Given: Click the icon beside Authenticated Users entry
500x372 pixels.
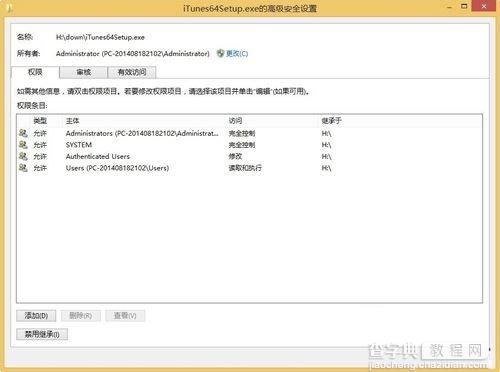Looking at the screenshot, I should (x=23, y=156).
